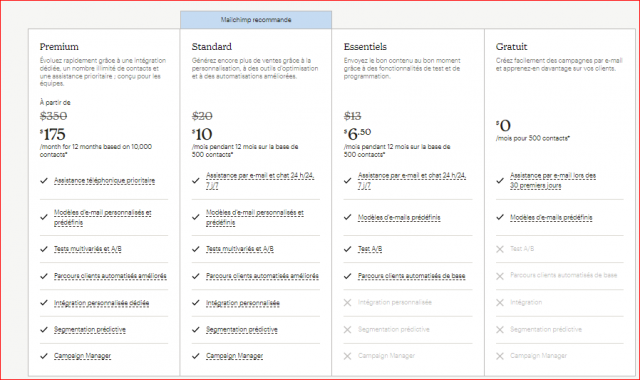Click checkmark beside Premium 'Tests multivariés et A/B'
640x380 pixels.
pyautogui.click(x=44, y=249)
